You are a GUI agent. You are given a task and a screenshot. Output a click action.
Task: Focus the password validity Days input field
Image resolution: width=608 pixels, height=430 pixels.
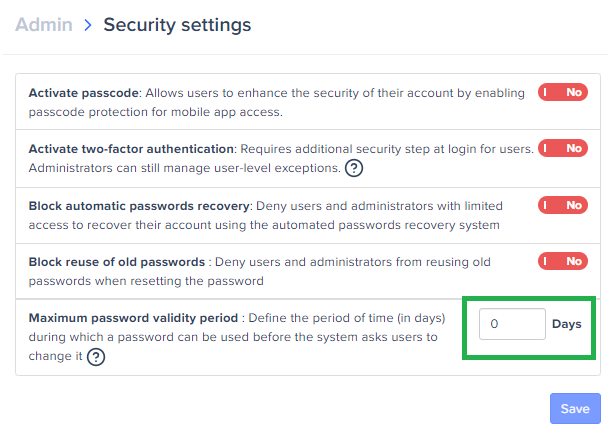click(x=512, y=324)
